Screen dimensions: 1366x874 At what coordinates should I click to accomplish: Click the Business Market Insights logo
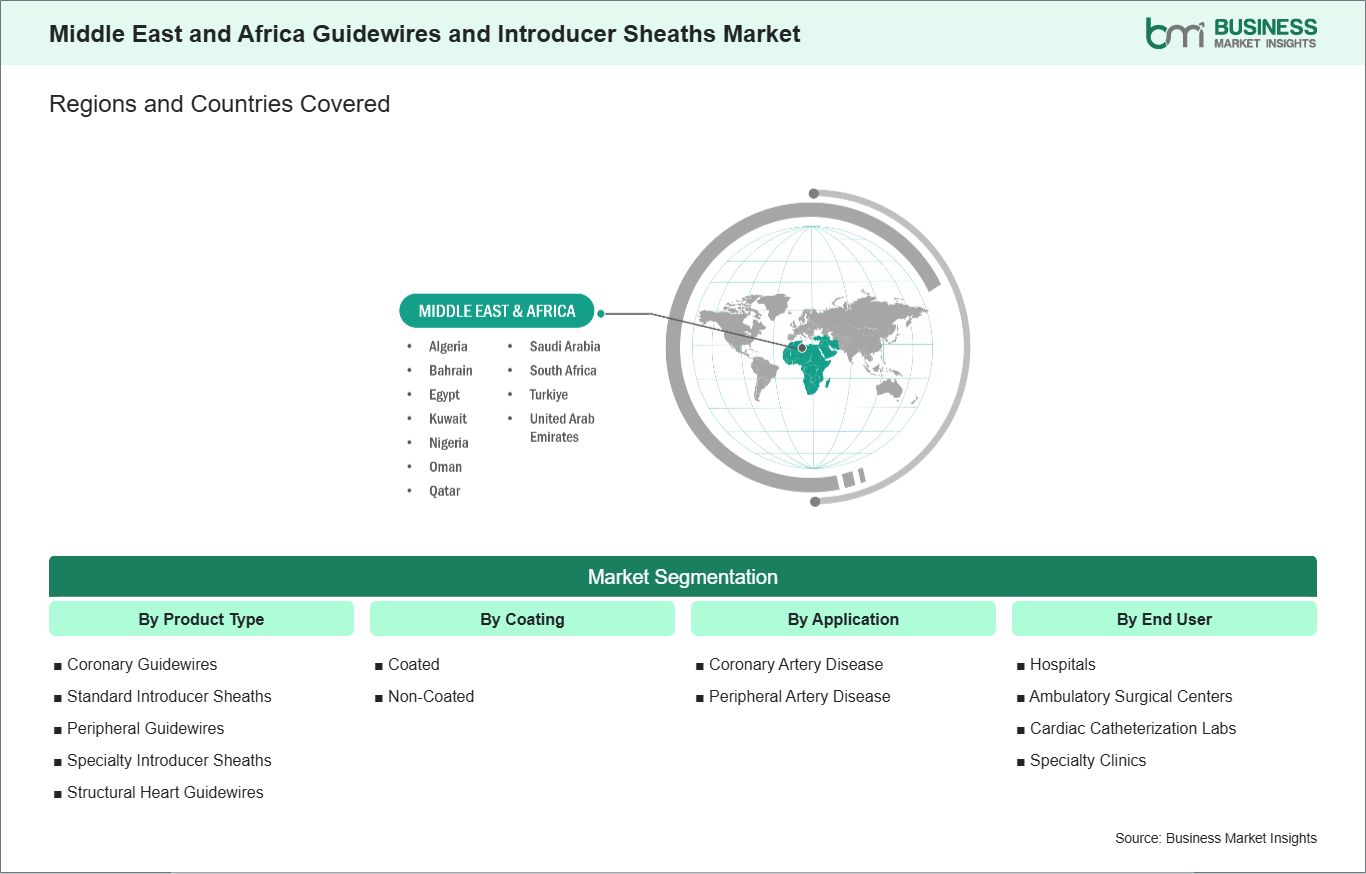pos(1230,33)
